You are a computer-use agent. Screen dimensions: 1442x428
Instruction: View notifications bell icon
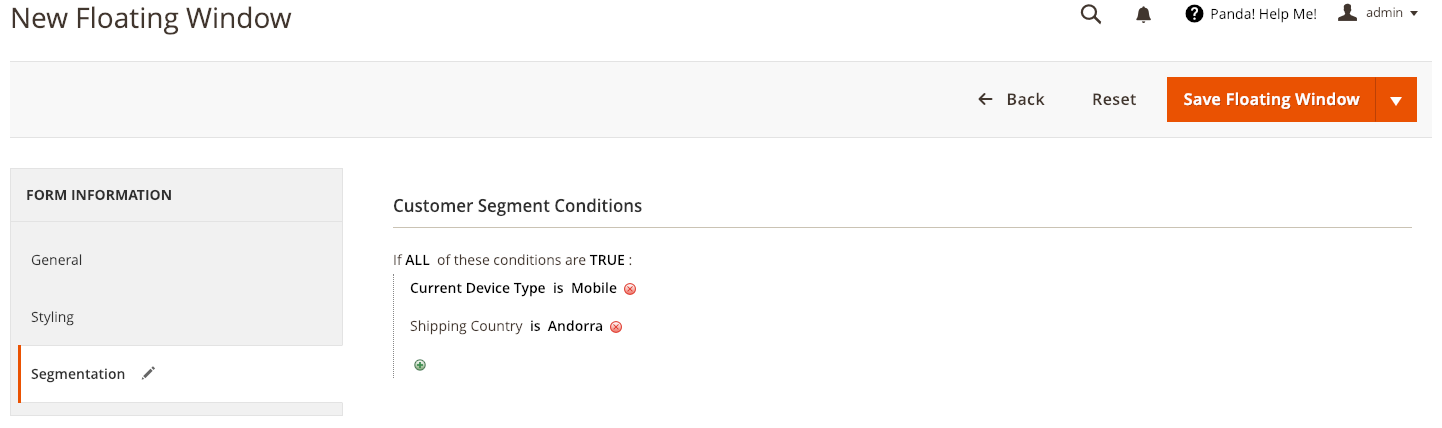[1144, 15]
